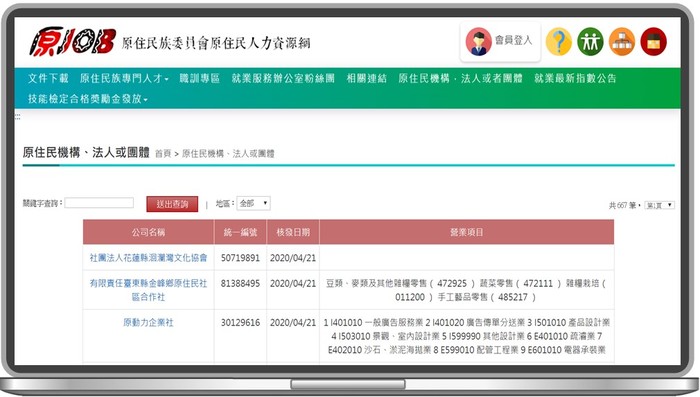Viewport: 700px width, 397px height.
Task: Open the yellow question mark help icon
Action: click(x=558, y=41)
